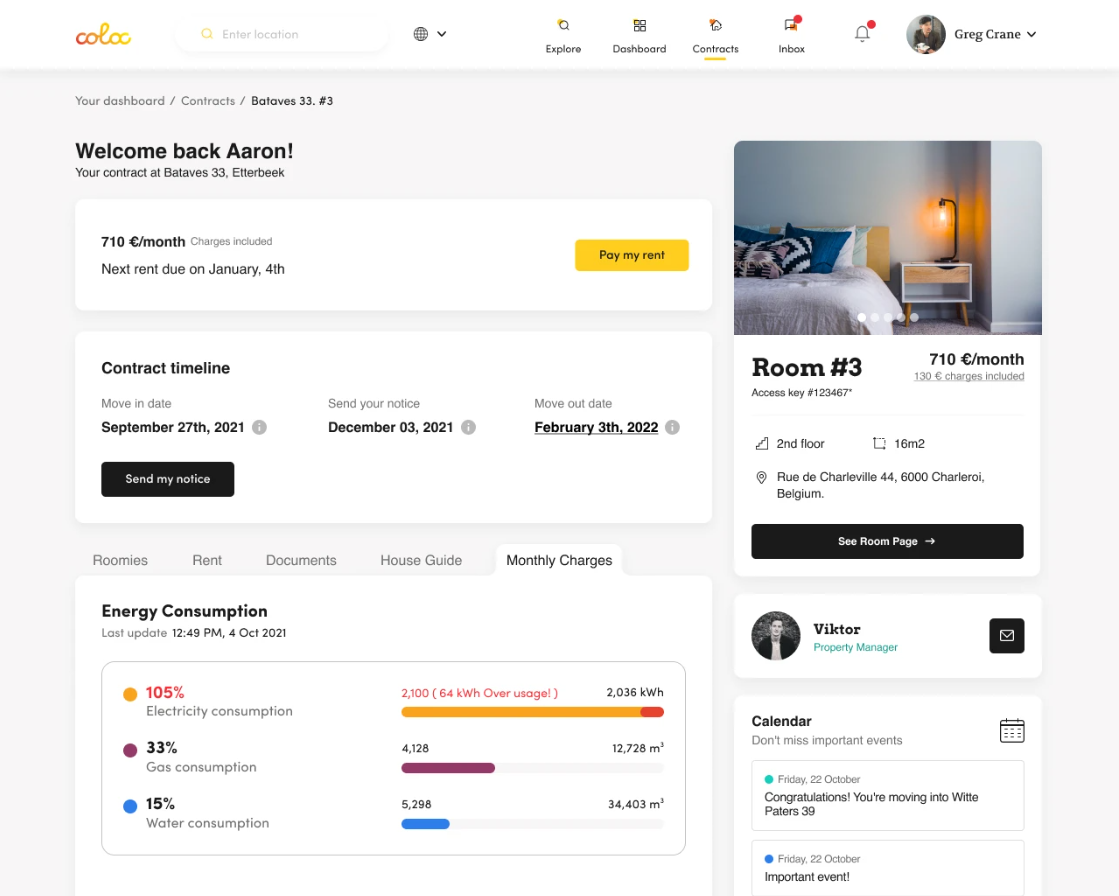Click the Send my notice button

(168, 479)
